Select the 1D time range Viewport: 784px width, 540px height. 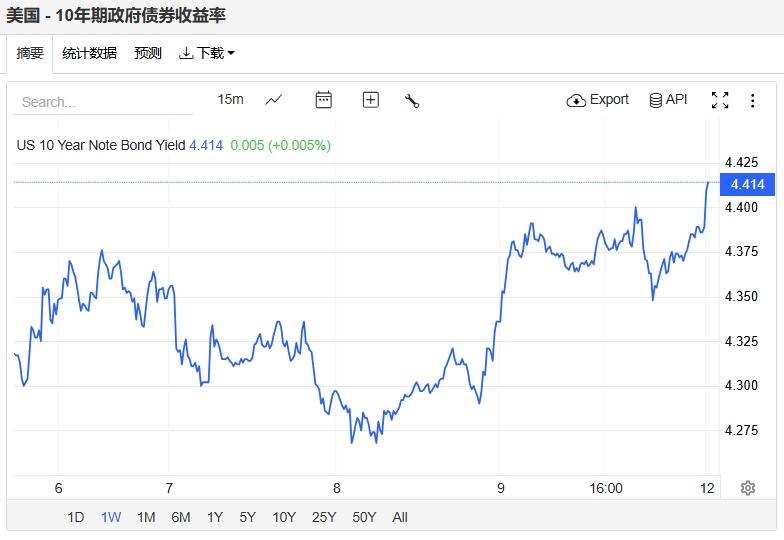point(76,517)
